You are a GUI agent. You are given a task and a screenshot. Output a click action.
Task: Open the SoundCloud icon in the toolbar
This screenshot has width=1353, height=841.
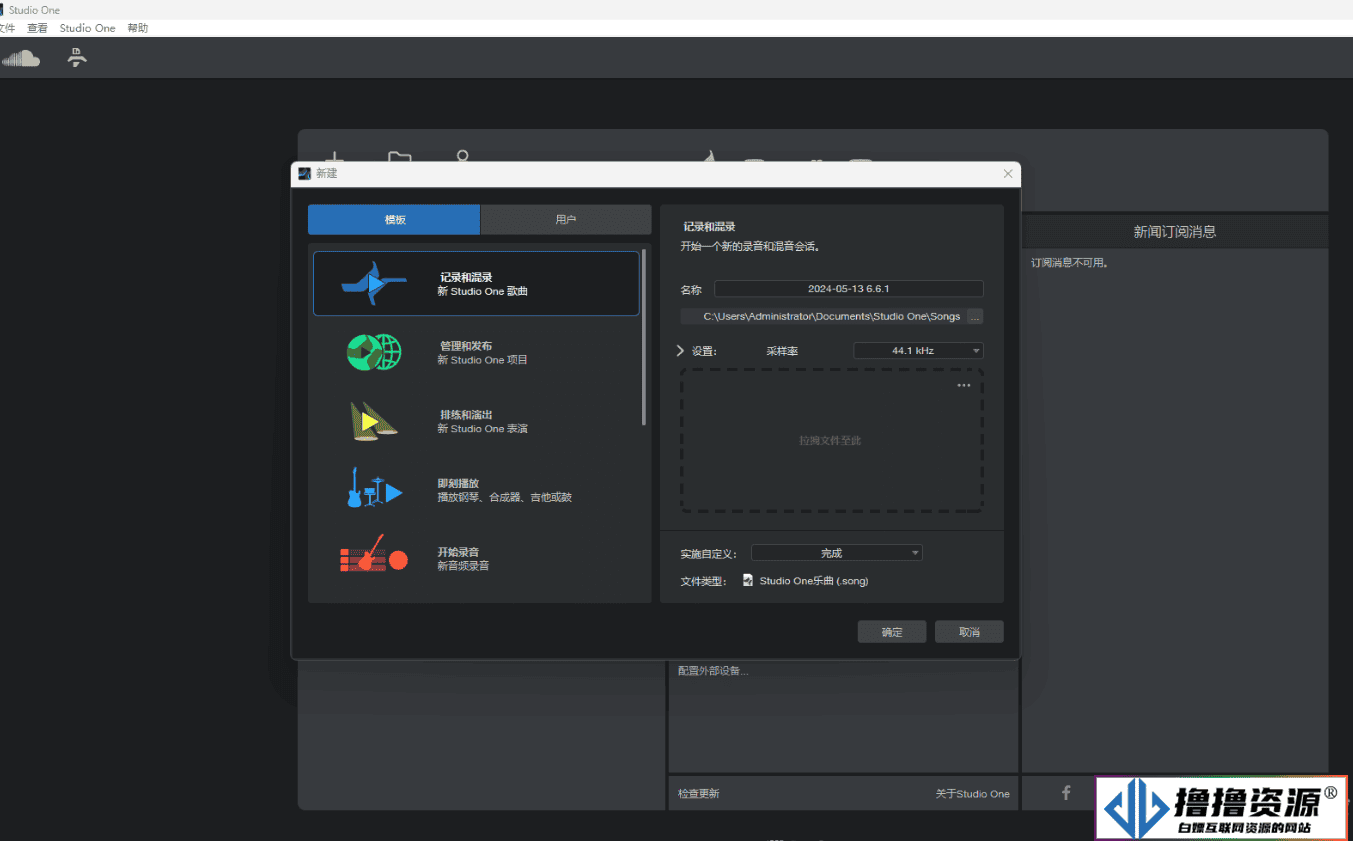tap(21, 59)
